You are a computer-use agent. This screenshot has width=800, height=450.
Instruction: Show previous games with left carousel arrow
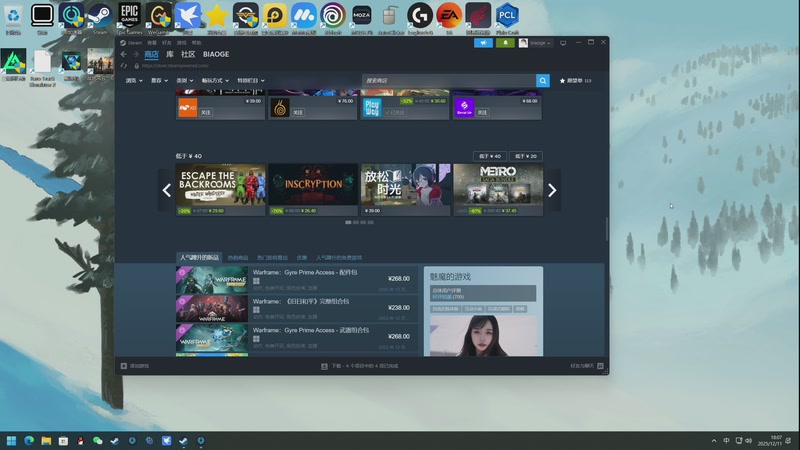pos(167,190)
